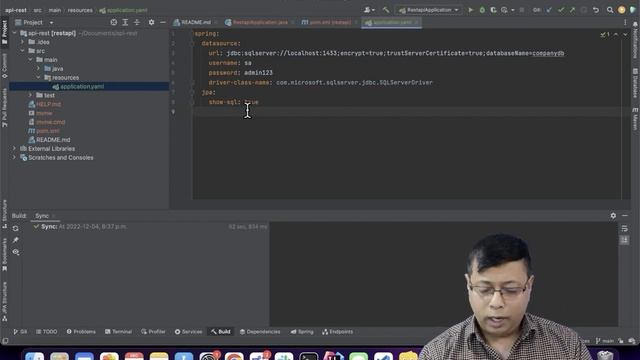Toggle Maven tool window on right stripe
Viewport: 640px width, 360px height.
pos(635,119)
